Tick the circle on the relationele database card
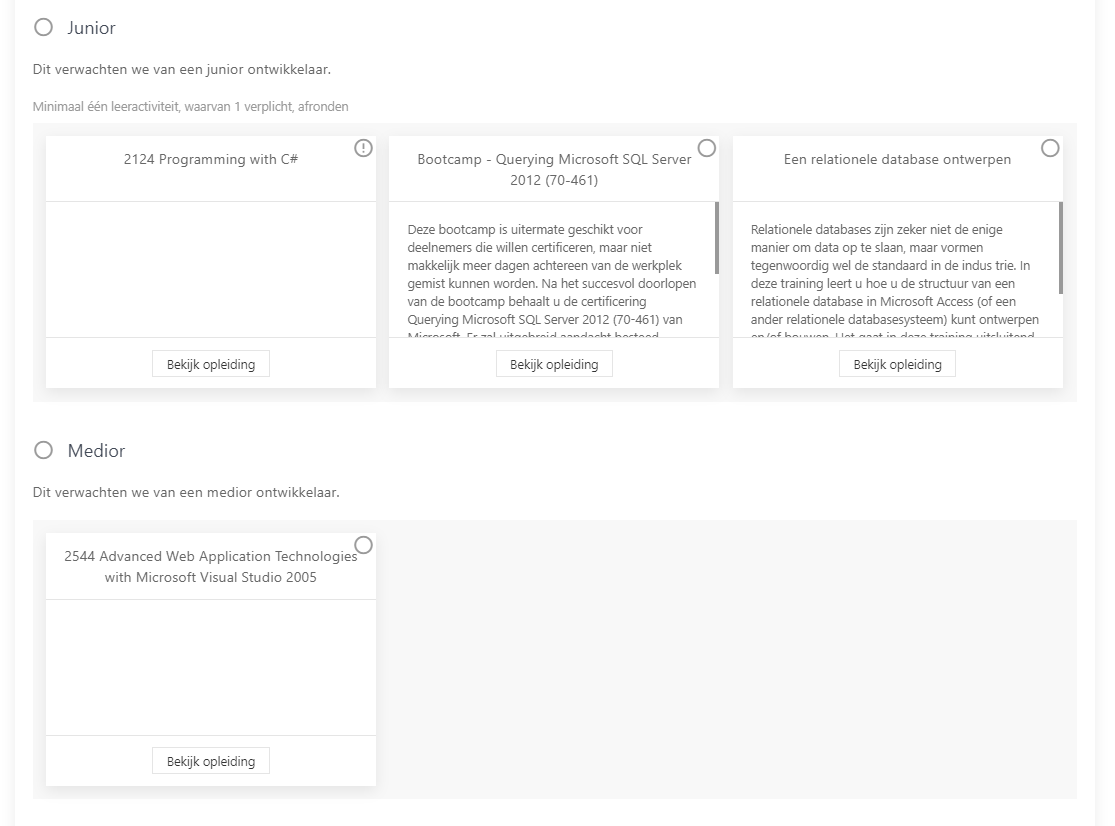Viewport: 1115px width, 826px height. click(1050, 148)
